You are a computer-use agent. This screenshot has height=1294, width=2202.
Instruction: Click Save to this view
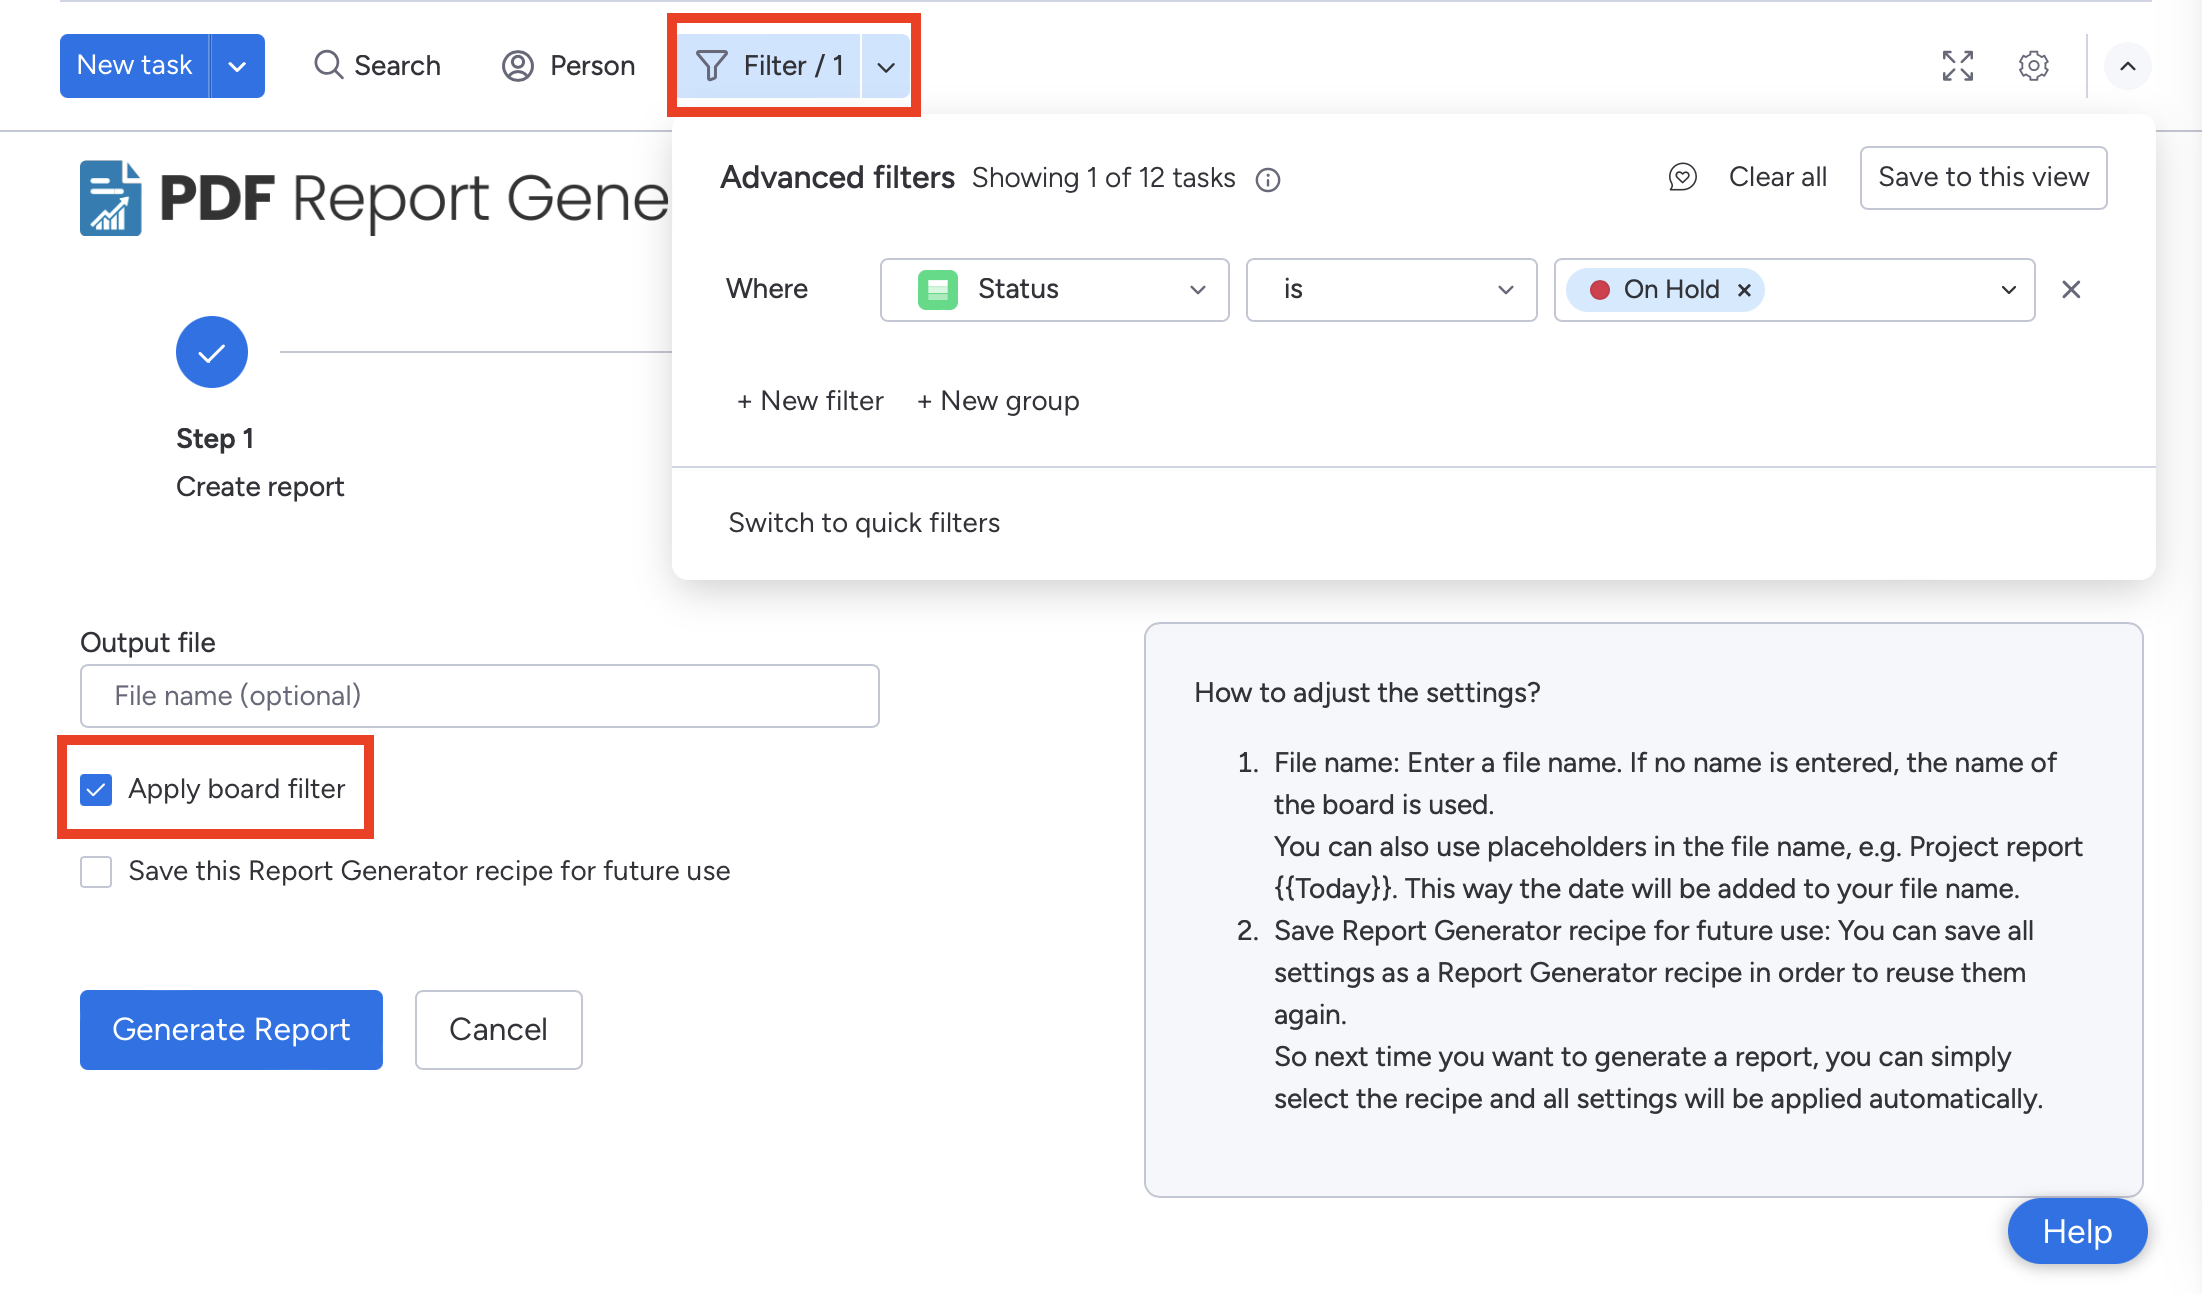[x=1984, y=178]
